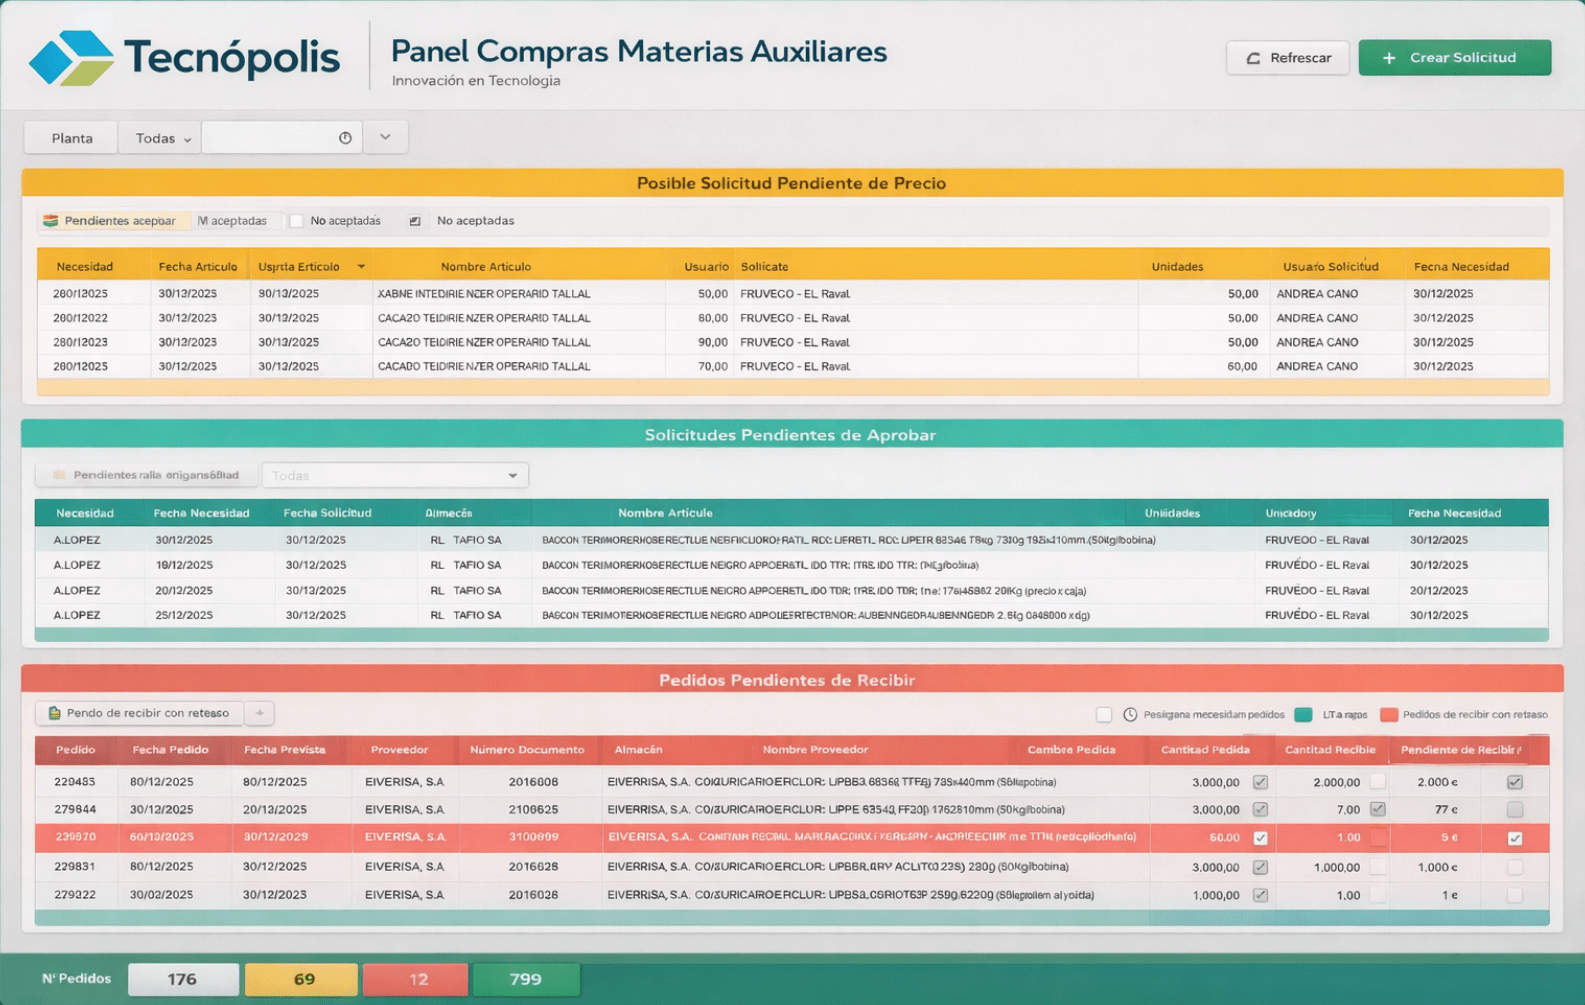1585x1005 pixels.
Task: Open the Todas dropdown in Solicitudes Pendientes
Action: click(x=395, y=475)
